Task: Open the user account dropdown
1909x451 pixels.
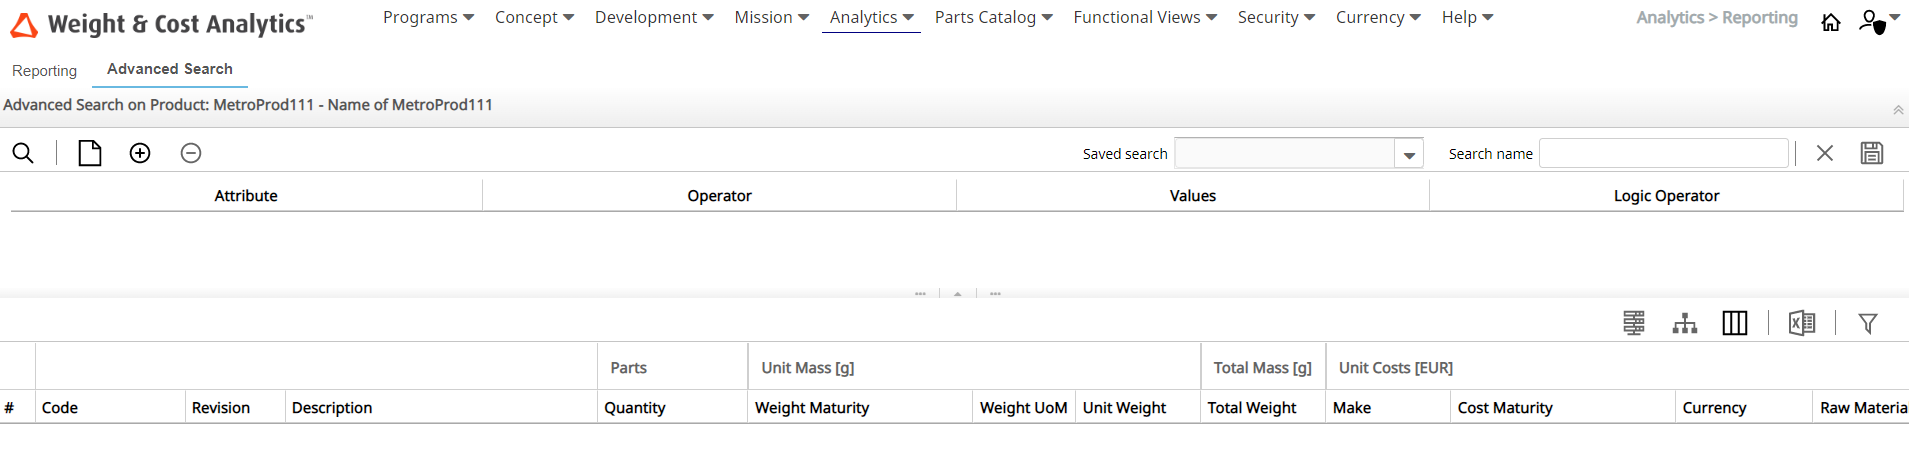Action: 1878,21
